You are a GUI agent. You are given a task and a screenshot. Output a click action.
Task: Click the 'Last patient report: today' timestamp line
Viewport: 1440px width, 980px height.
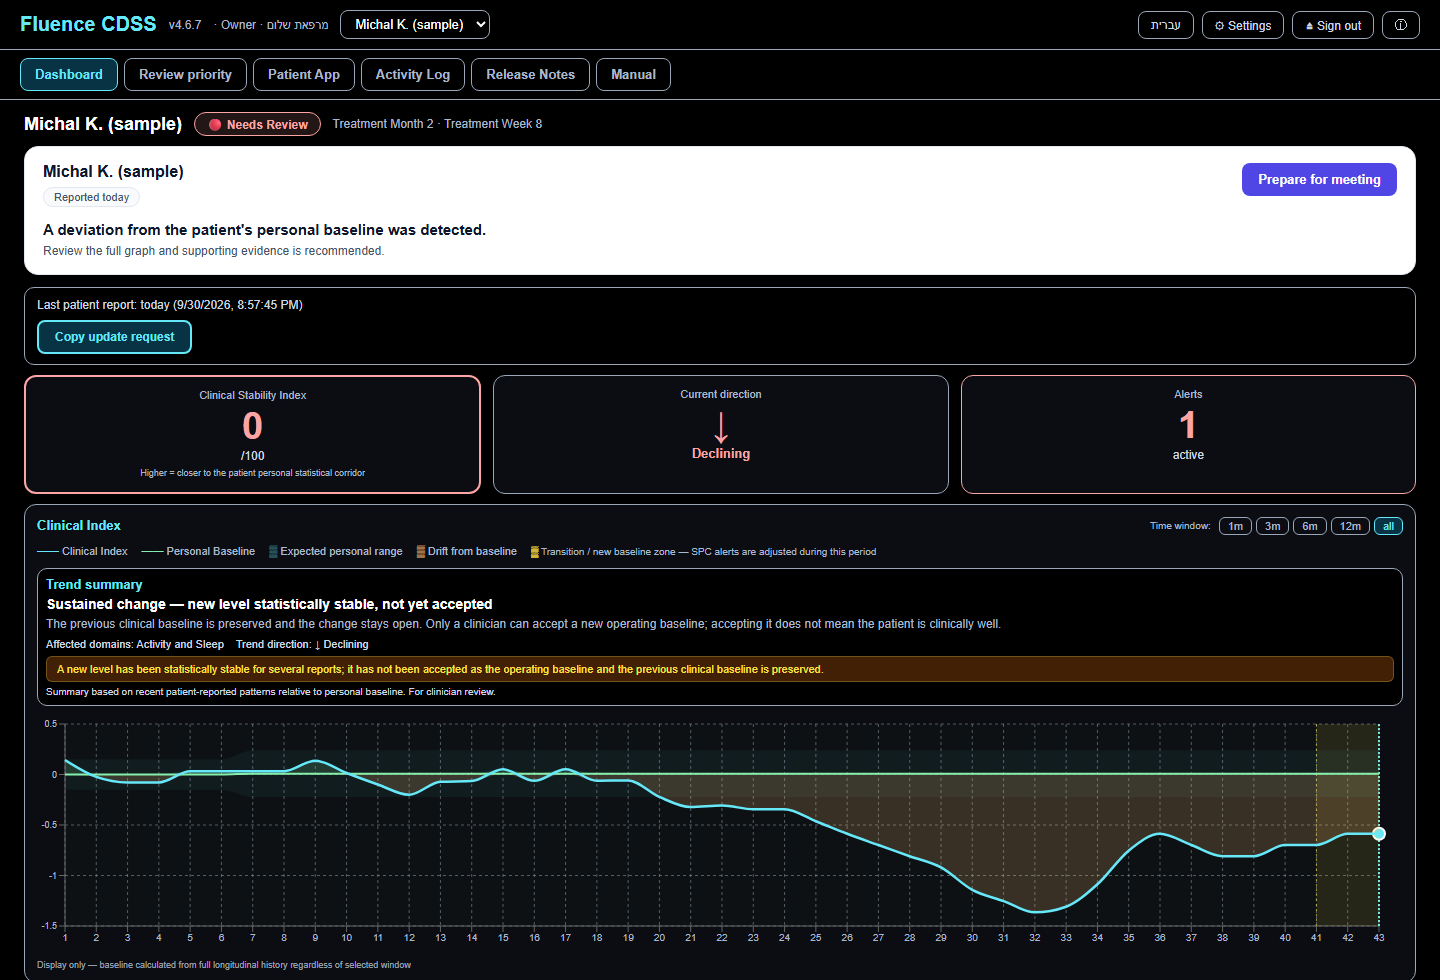[x=170, y=305]
